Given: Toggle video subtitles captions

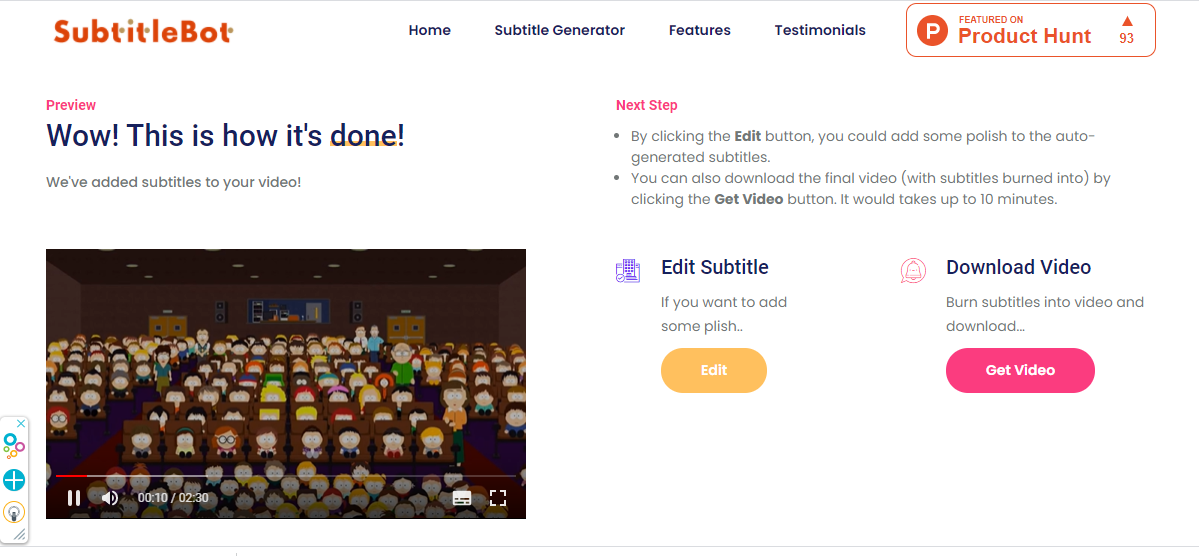Looking at the screenshot, I should click(462, 498).
